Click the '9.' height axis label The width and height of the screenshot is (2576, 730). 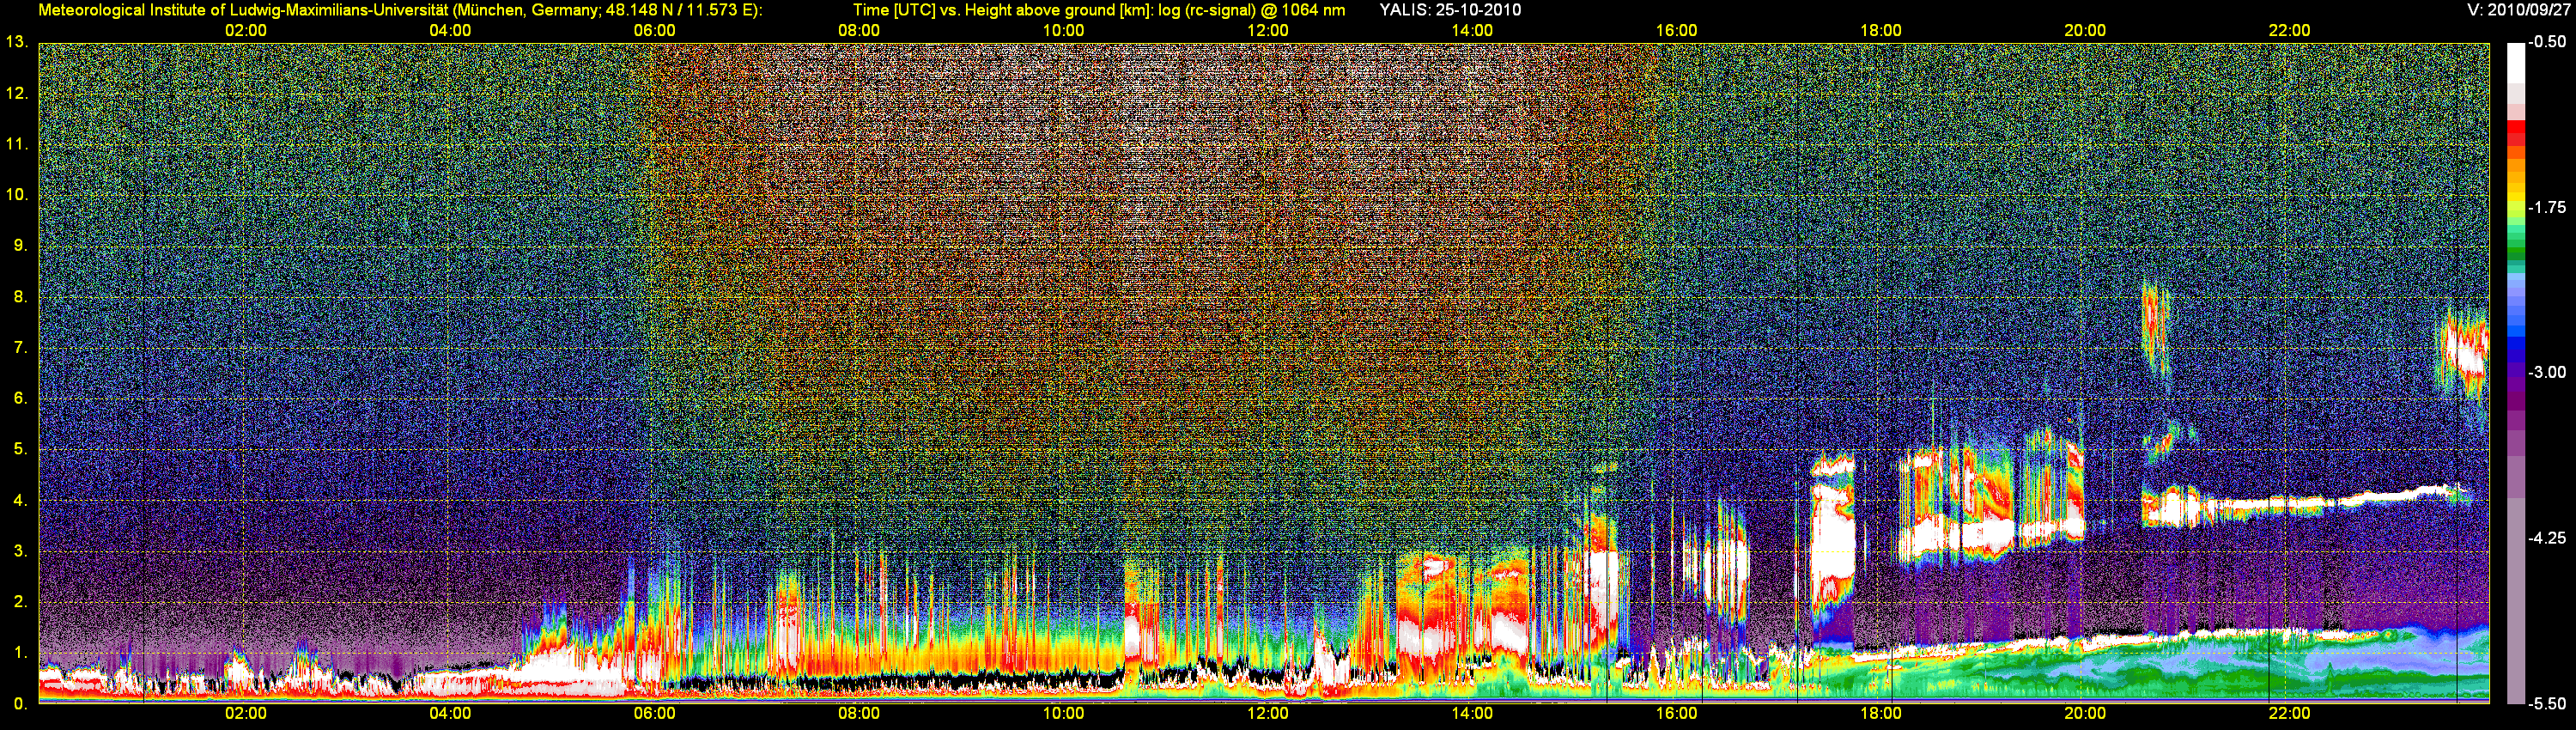coord(20,245)
